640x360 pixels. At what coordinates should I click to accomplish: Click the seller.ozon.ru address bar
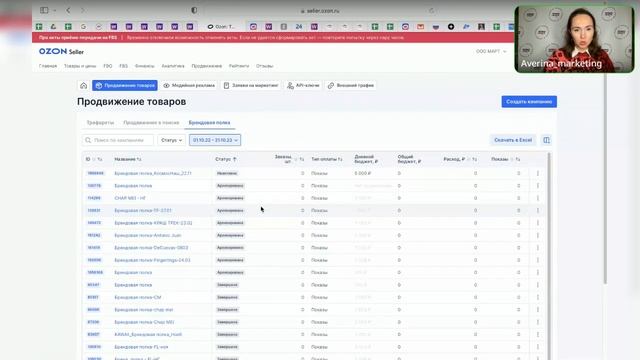click(x=320, y=11)
